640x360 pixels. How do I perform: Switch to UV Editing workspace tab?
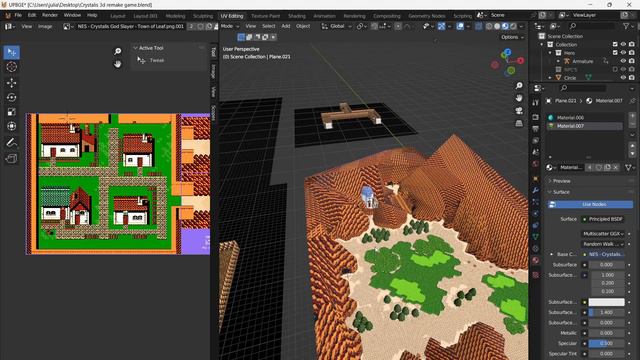232,16
